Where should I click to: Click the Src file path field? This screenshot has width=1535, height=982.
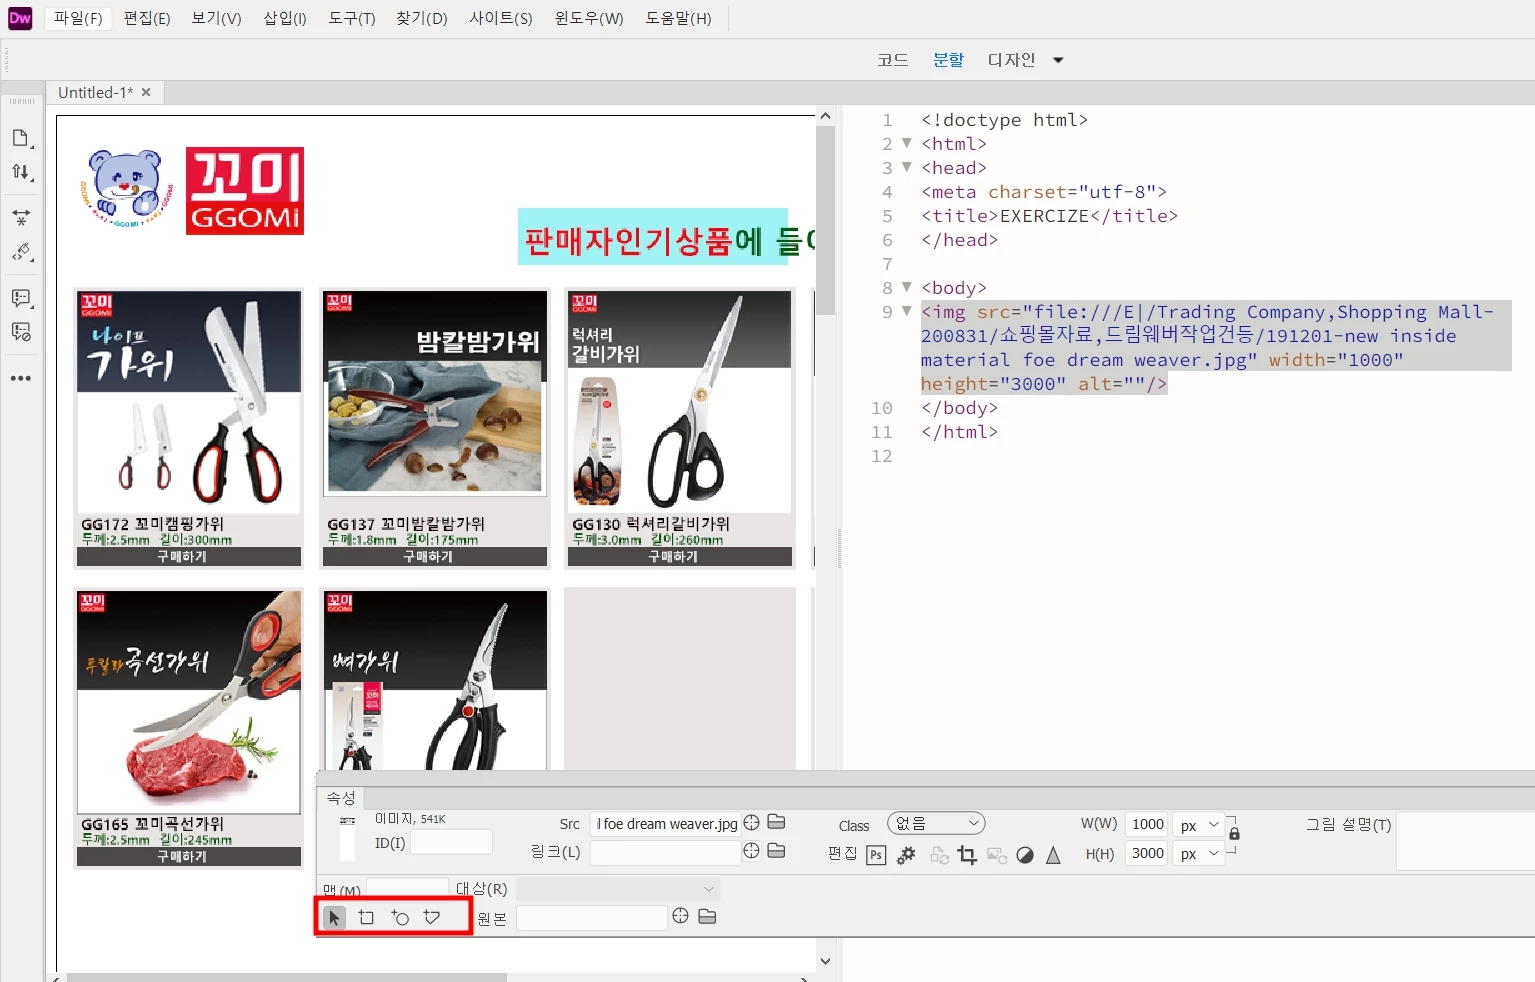coord(665,824)
